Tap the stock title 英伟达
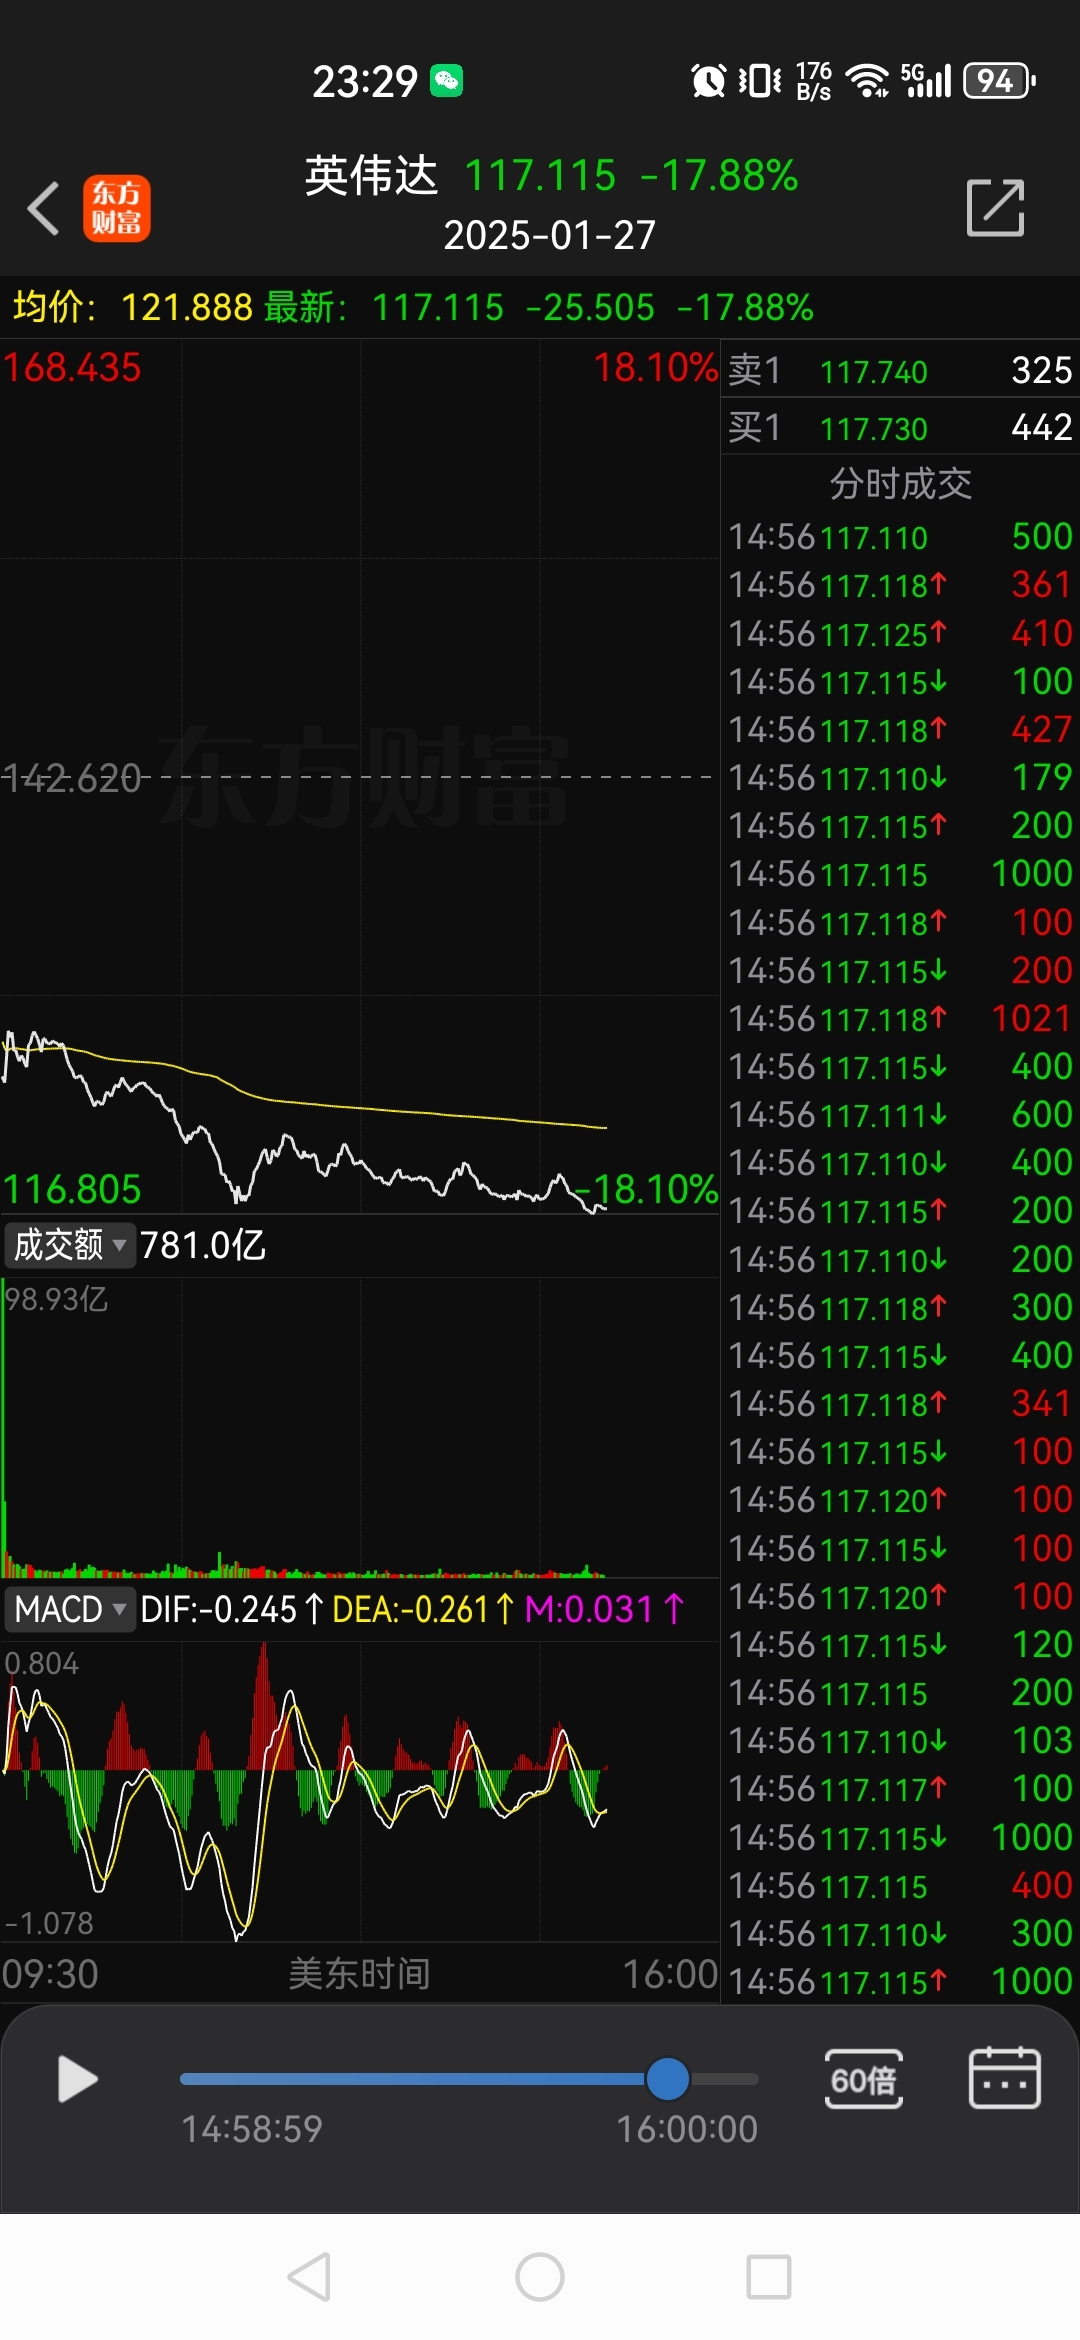Screen dimensions: 1080x2340 pyautogui.click(x=371, y=175)
